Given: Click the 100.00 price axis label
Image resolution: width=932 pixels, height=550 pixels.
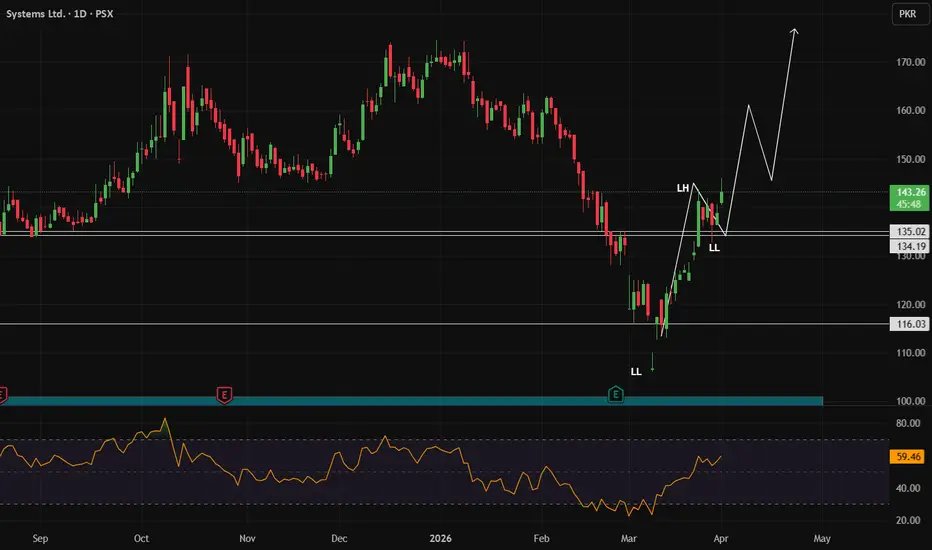Looking at the screenshot, I should point(911,401).
